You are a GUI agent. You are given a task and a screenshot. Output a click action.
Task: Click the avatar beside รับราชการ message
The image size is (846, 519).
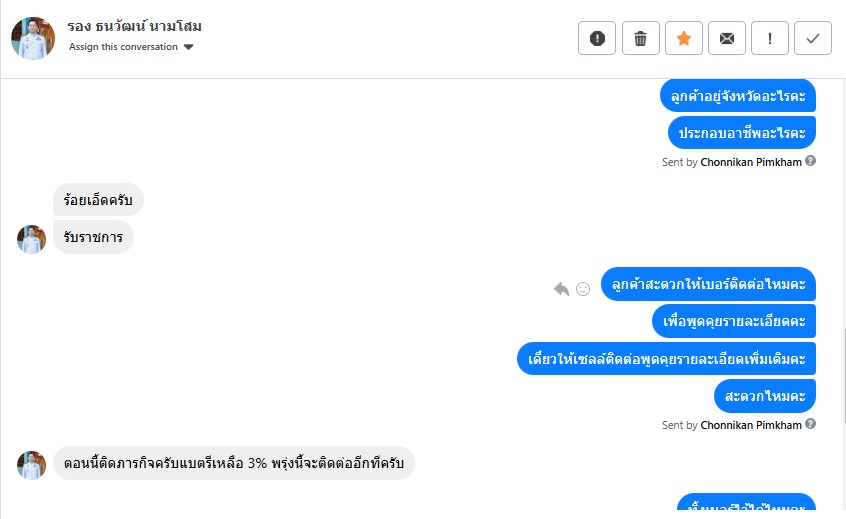tap(32, 238)
